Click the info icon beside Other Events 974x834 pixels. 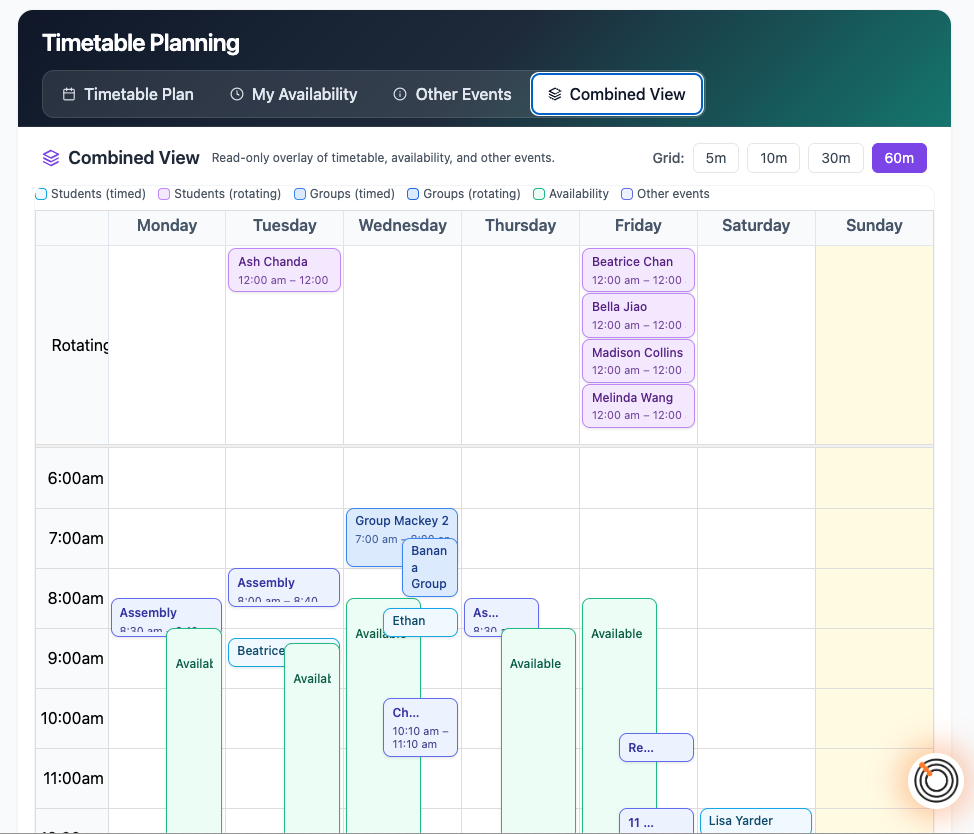[x=400, y=94]
